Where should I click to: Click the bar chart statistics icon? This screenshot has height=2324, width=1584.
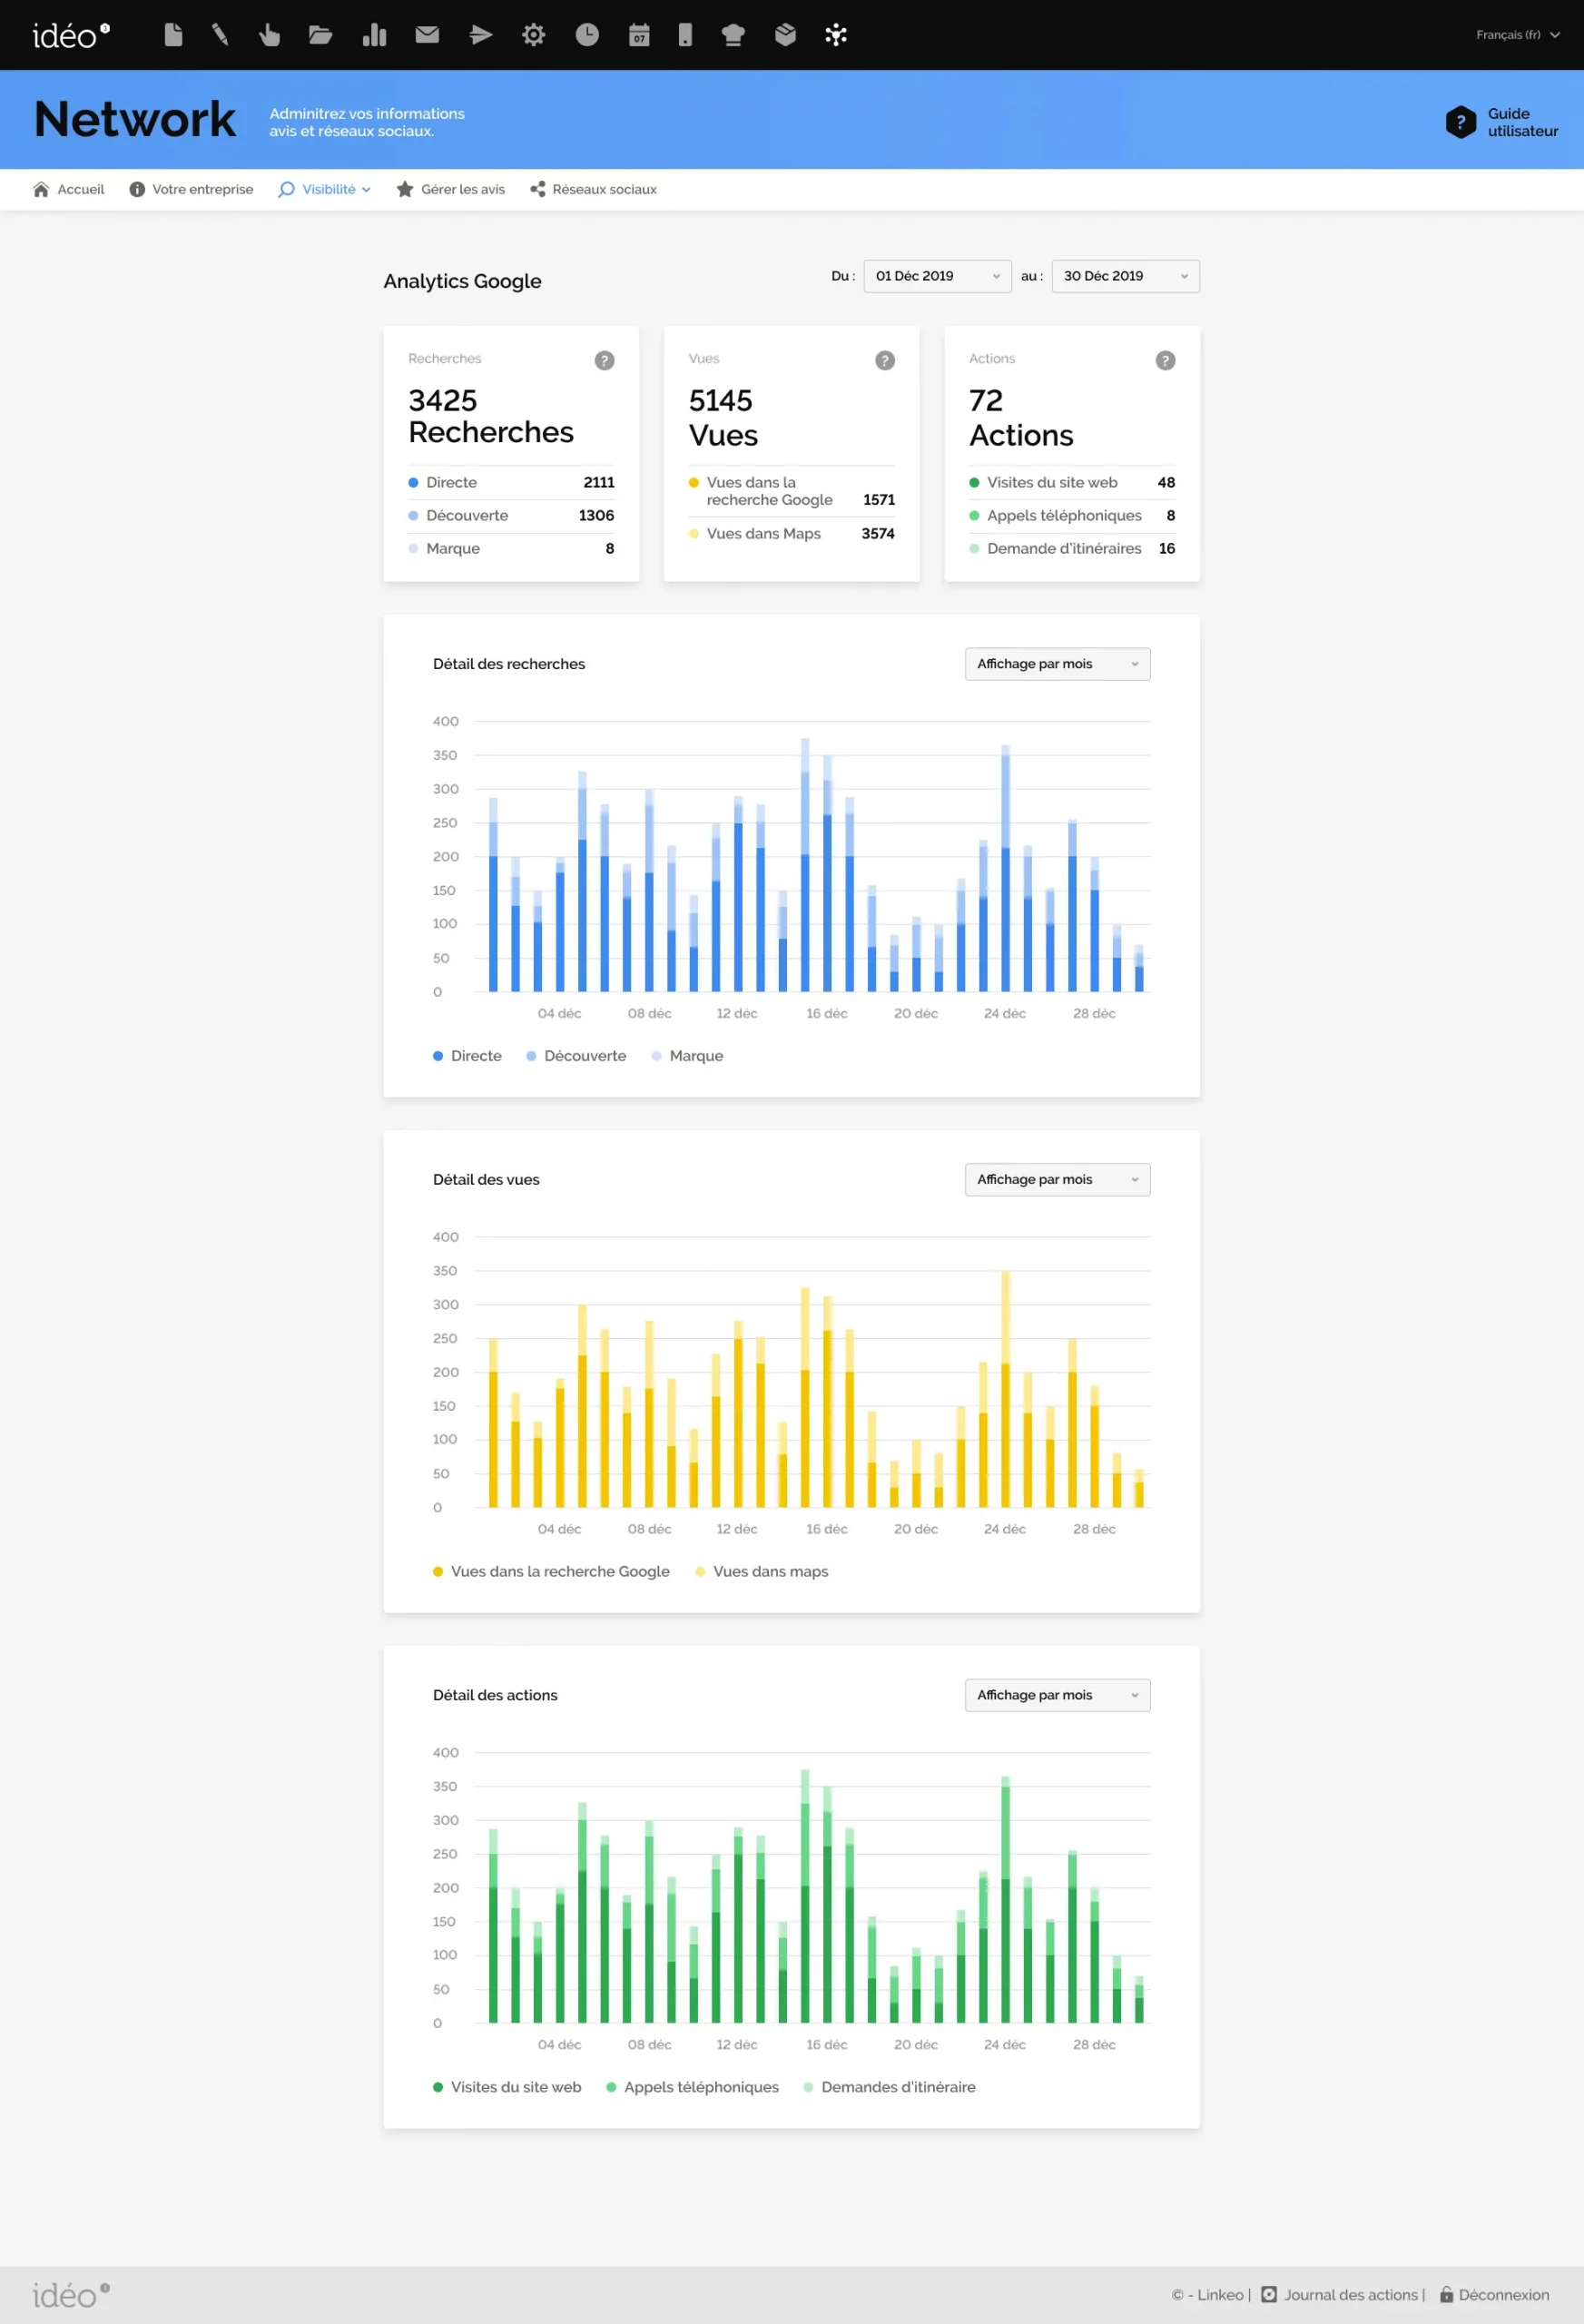tap(374, 35)
